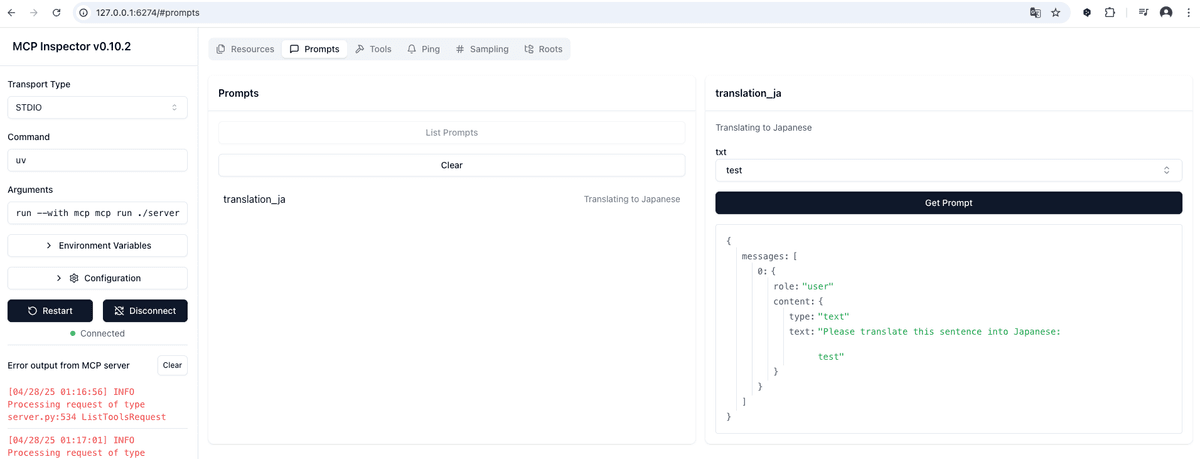This screenshot has height=459, width=1200.
Task: Switch to the Roots tab
Action: (x=543, y=49)
